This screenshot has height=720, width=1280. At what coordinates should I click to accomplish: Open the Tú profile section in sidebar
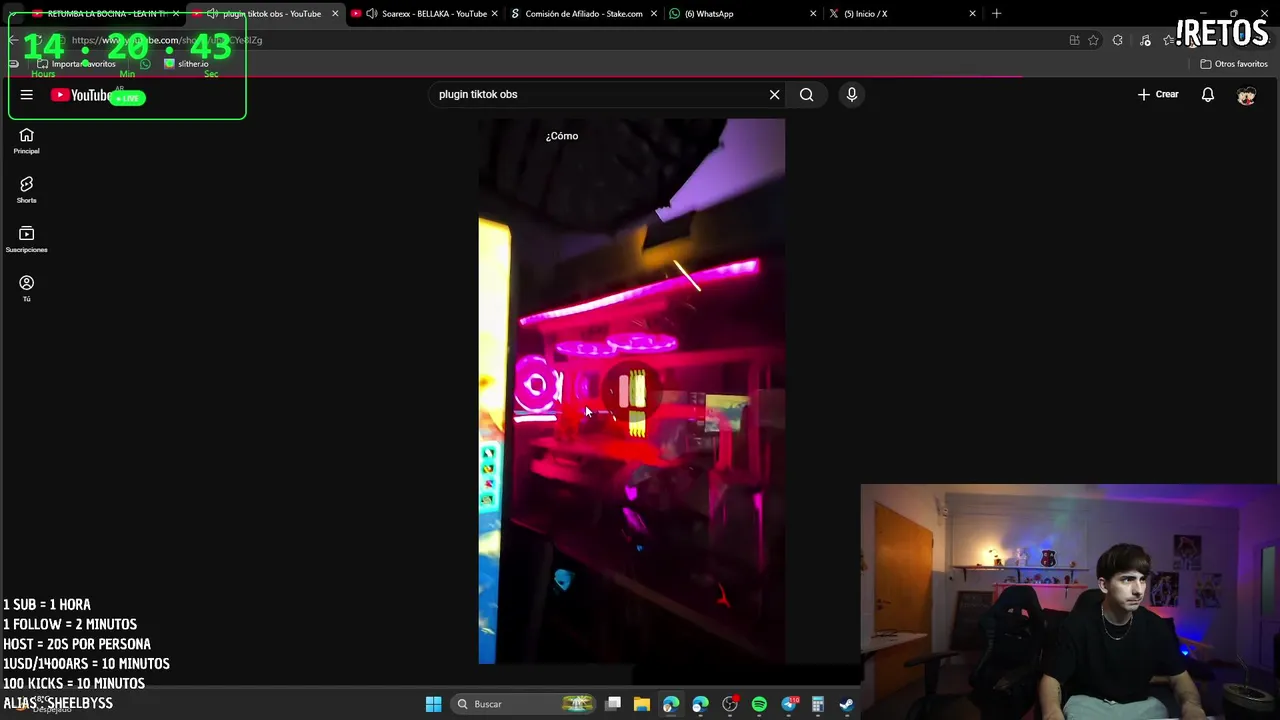coord(26,288)
